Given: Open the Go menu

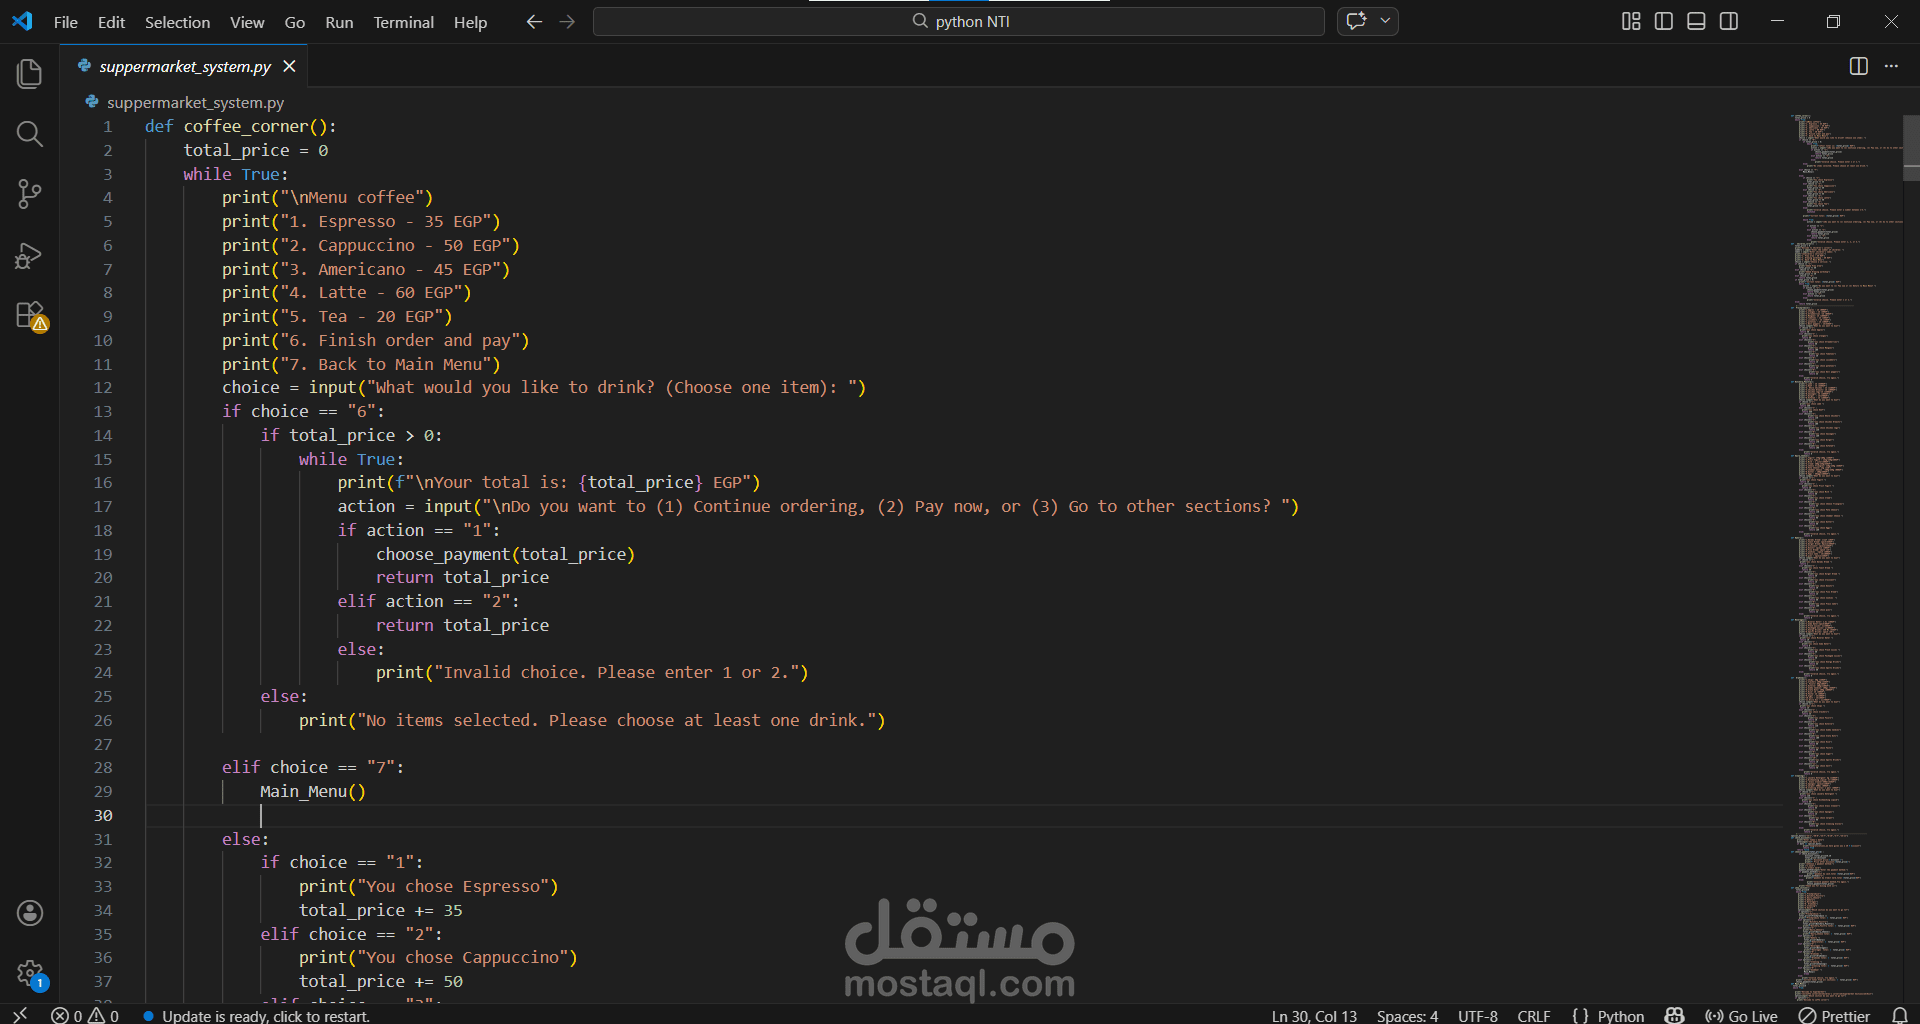Looking at the screenshot, I should (295, 22).
